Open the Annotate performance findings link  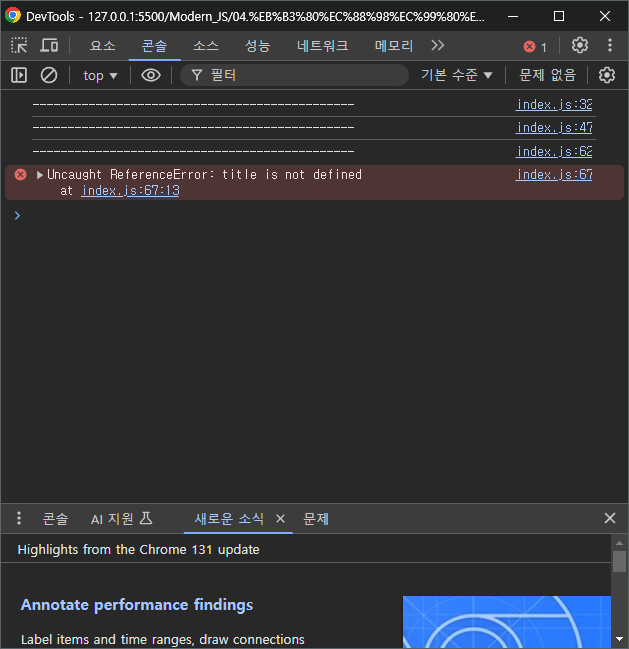[137, 605]
